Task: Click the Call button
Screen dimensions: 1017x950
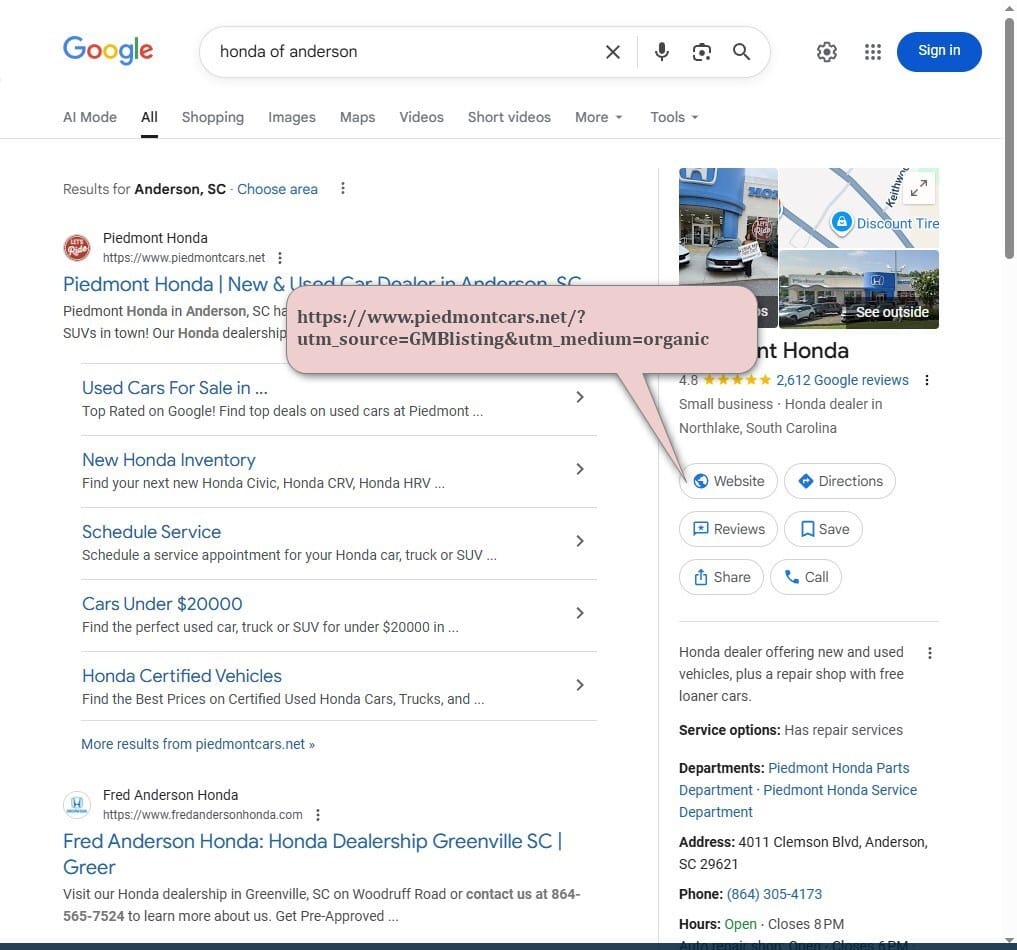Action: tap(806, 577)
